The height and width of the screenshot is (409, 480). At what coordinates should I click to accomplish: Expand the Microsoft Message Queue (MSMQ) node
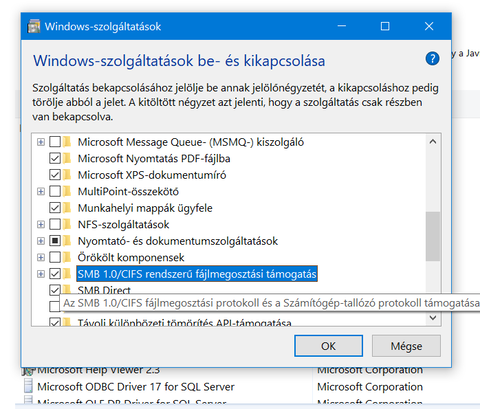[x=41, y=142]
